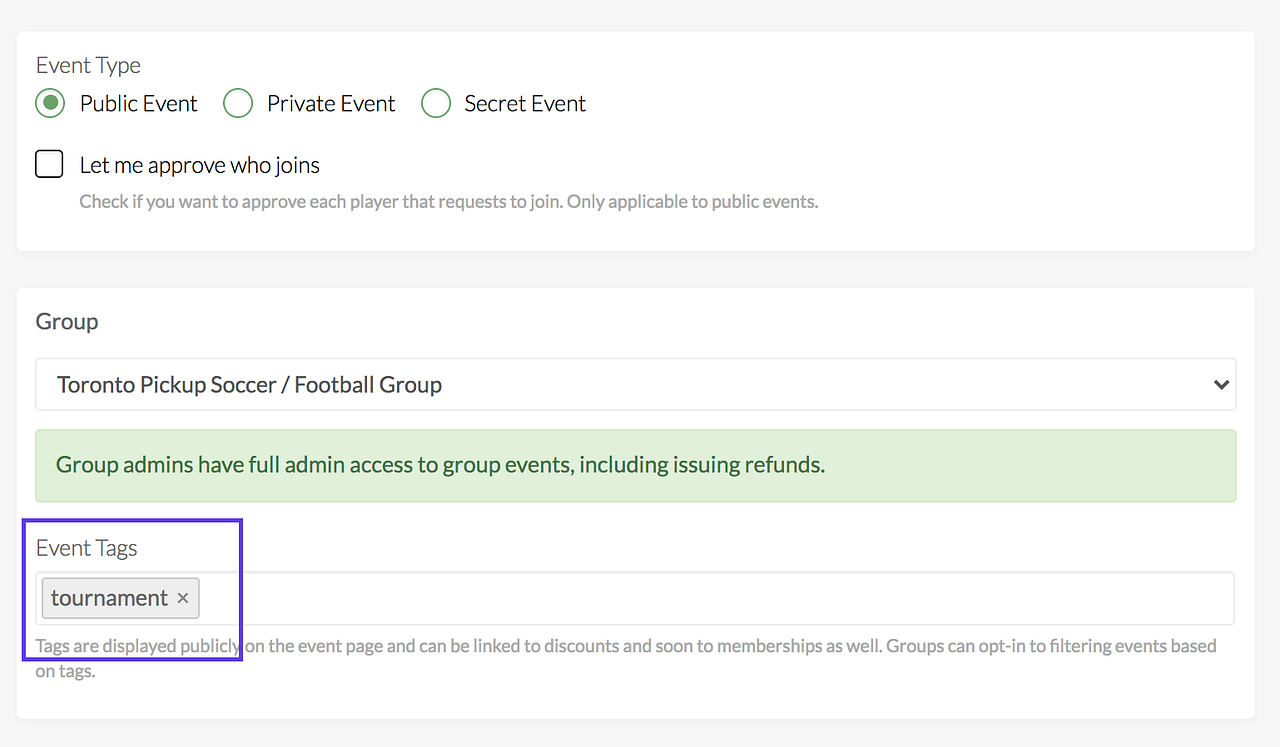Click the "Let me approve who joins" label

pos(200,165)
